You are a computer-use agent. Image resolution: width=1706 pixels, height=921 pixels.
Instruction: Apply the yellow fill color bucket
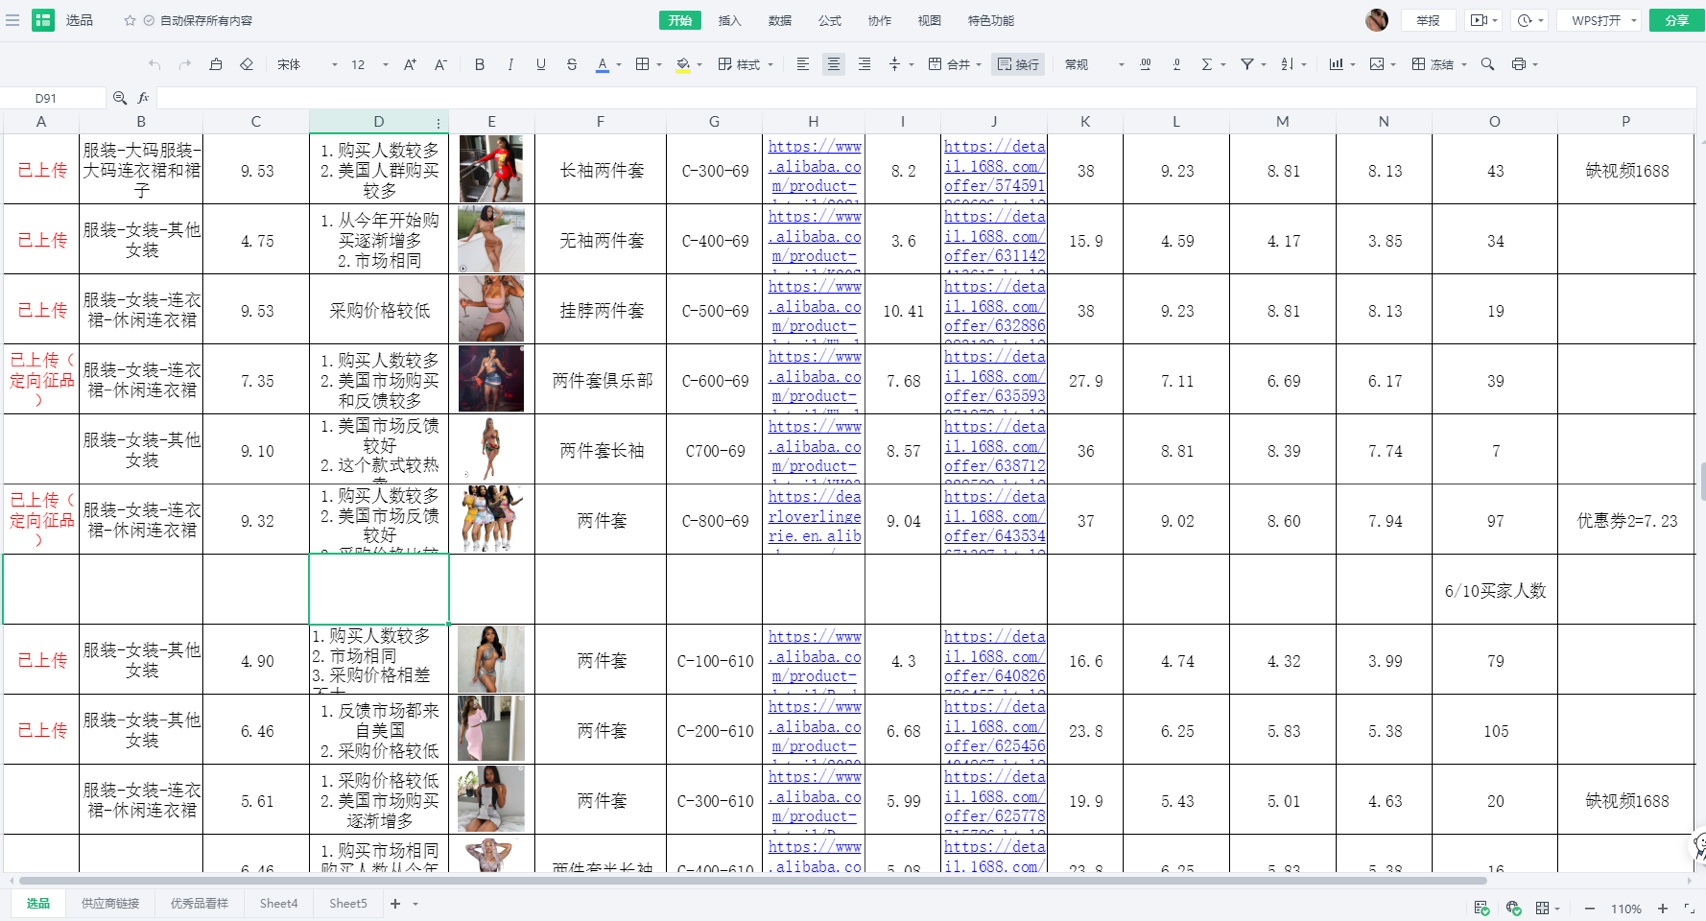683,64
